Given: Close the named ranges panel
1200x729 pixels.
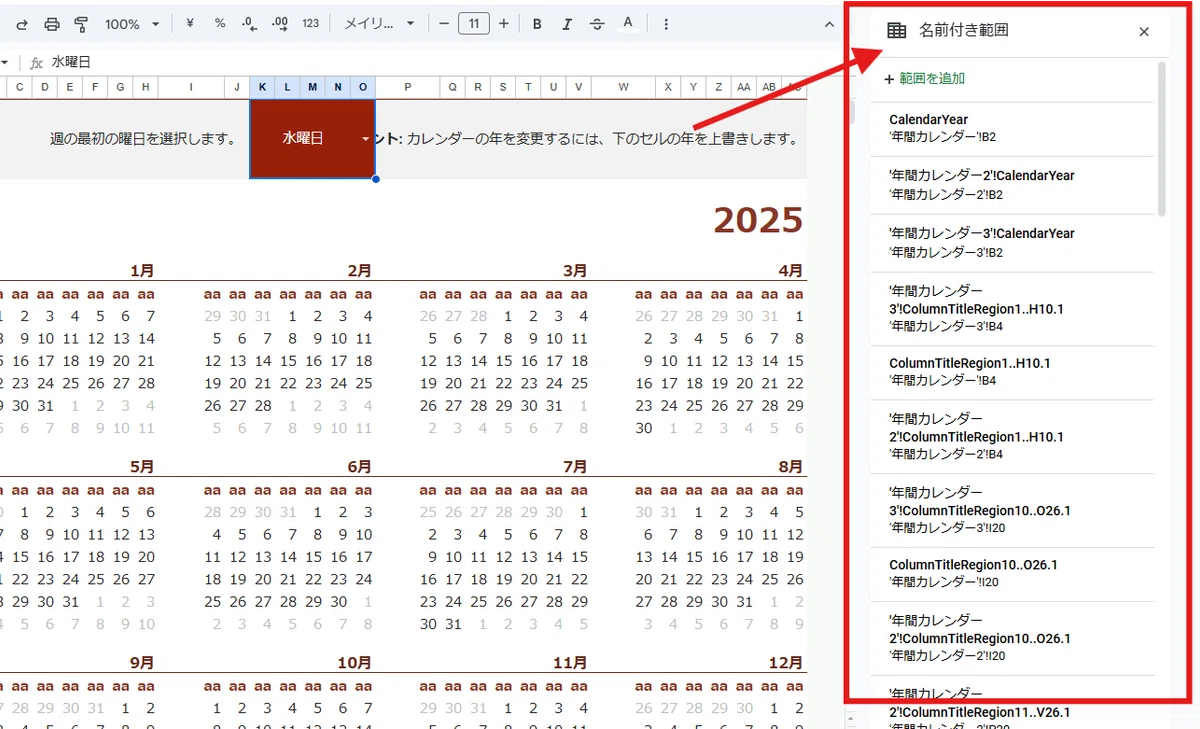Looking at the screenshot, I should pos(1144,32).
